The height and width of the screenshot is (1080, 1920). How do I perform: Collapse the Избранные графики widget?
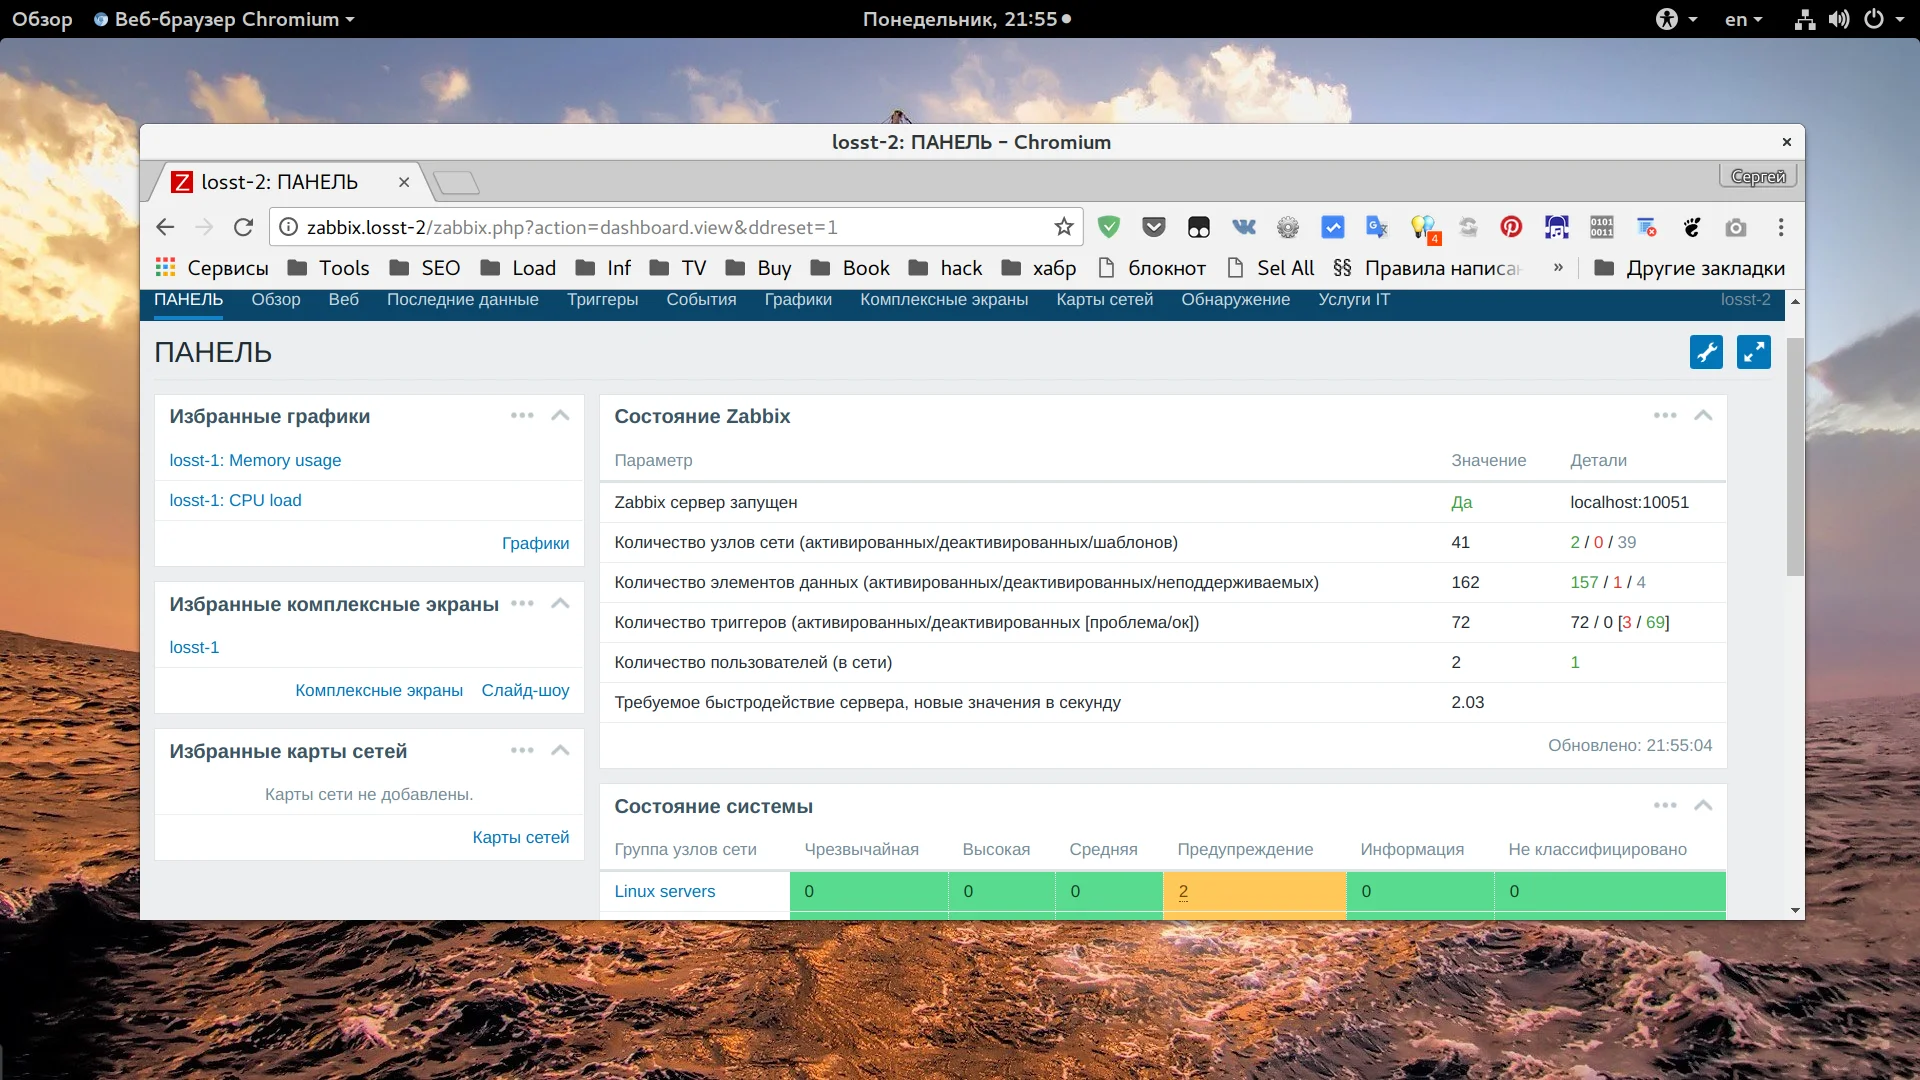pyautogui.click(x=560, y=416)
